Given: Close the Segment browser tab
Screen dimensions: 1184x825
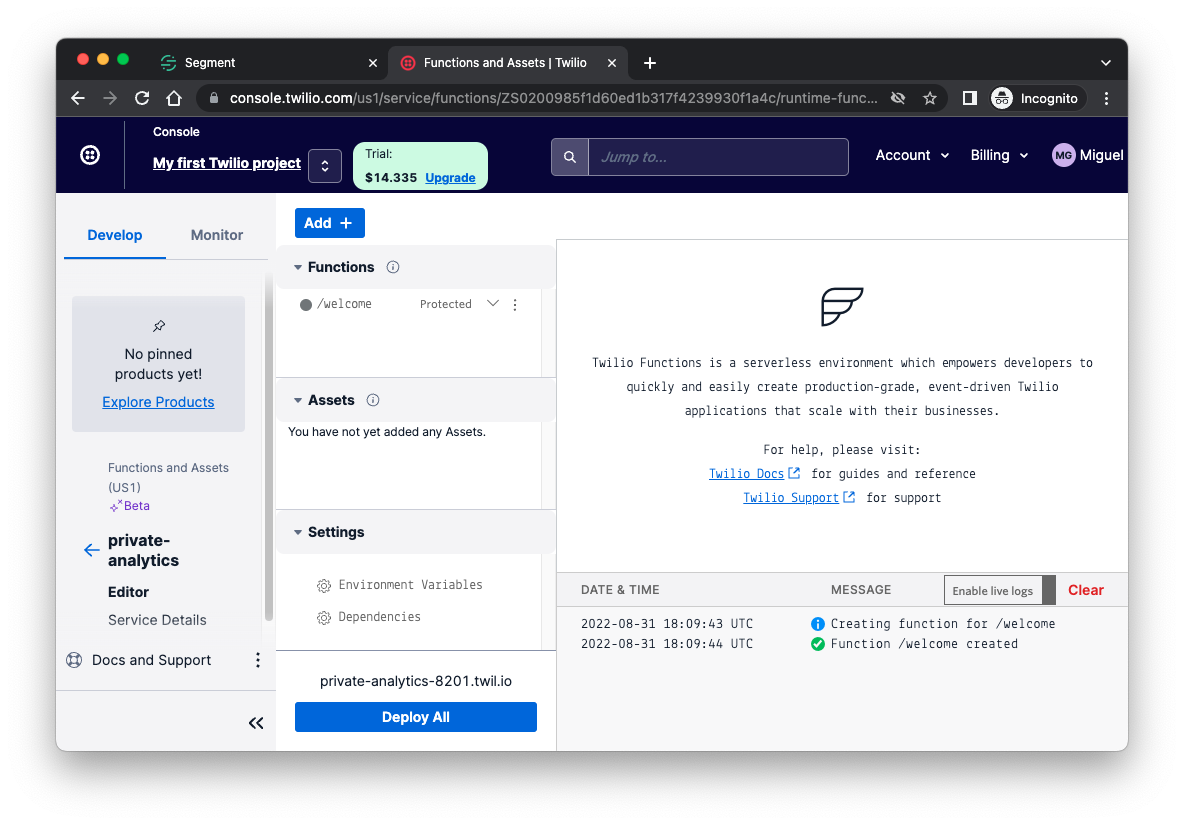Looking at the screenshot, I should coord(372,63).
